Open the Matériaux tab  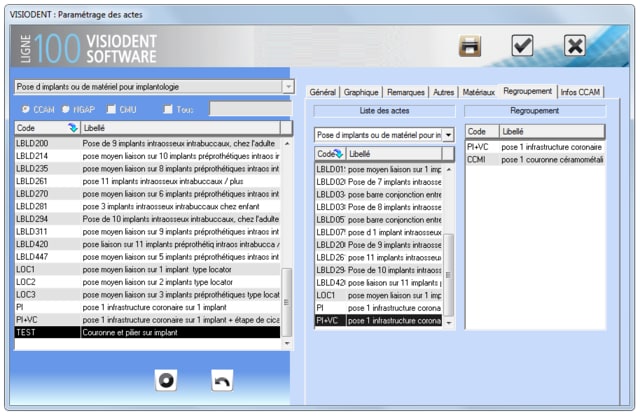click(x=479, y=92)
